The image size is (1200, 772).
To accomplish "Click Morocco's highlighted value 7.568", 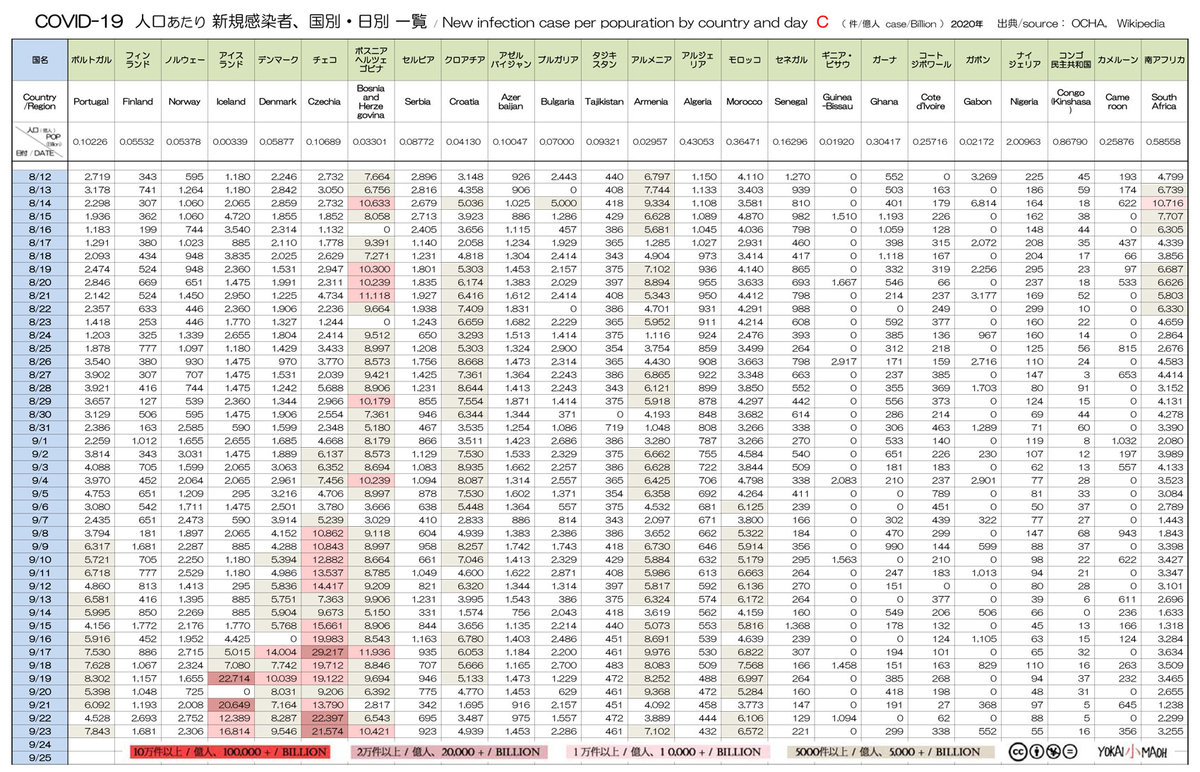I will point(746,663).
